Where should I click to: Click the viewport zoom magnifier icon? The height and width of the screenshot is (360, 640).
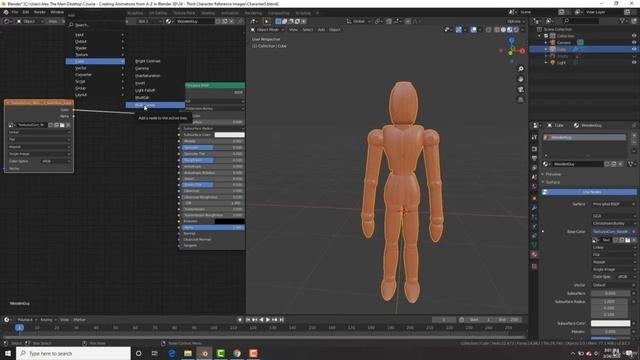pyautogui.click(x=520, y=69)
